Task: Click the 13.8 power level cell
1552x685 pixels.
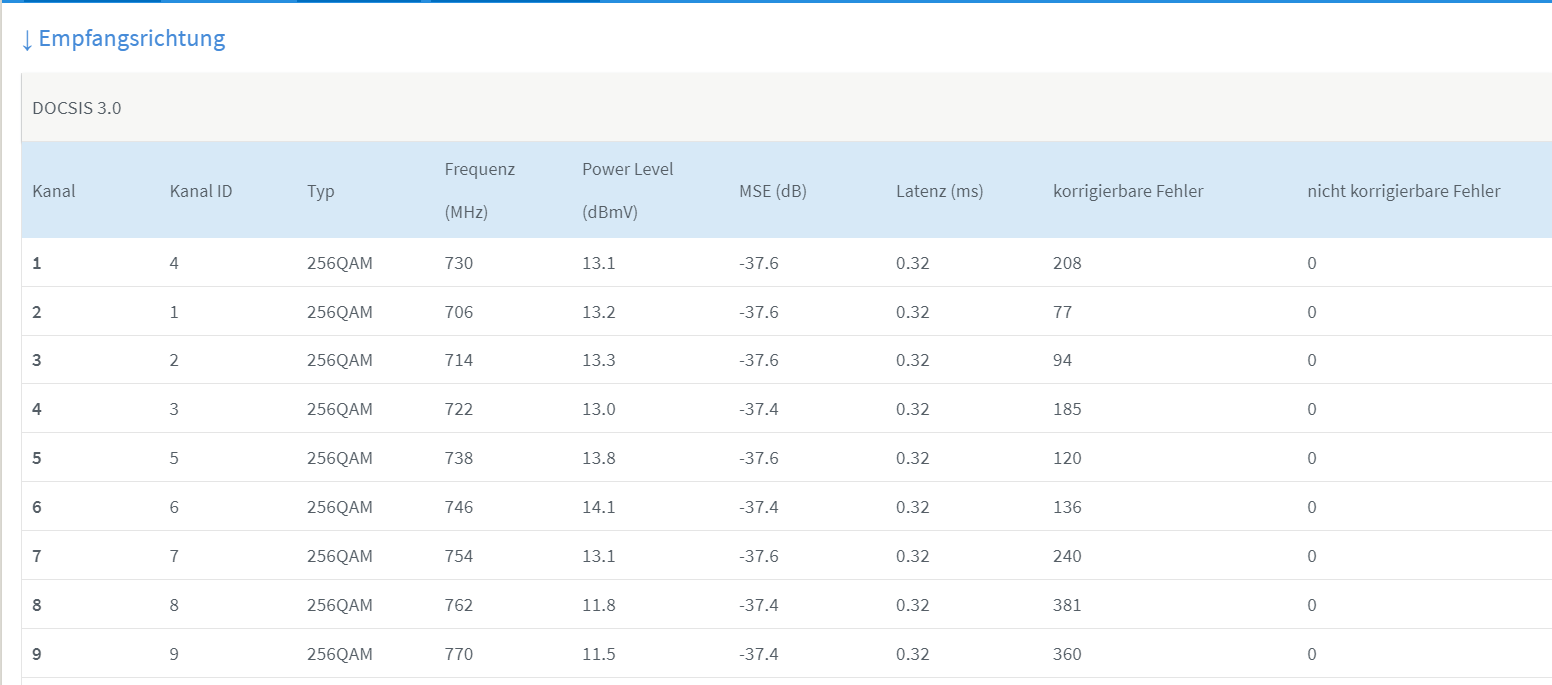Action: click(x=598, y=458)
